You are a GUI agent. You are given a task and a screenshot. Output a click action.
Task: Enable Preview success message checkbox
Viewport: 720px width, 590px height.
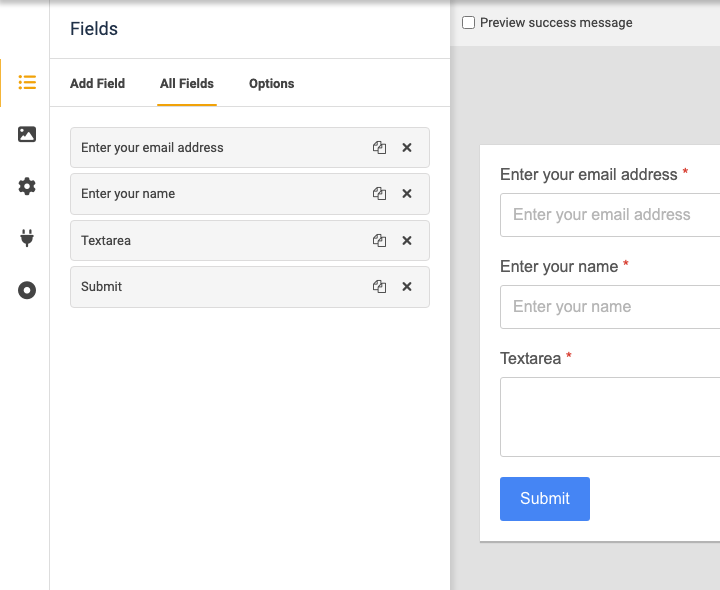click(x=468, y=22)
